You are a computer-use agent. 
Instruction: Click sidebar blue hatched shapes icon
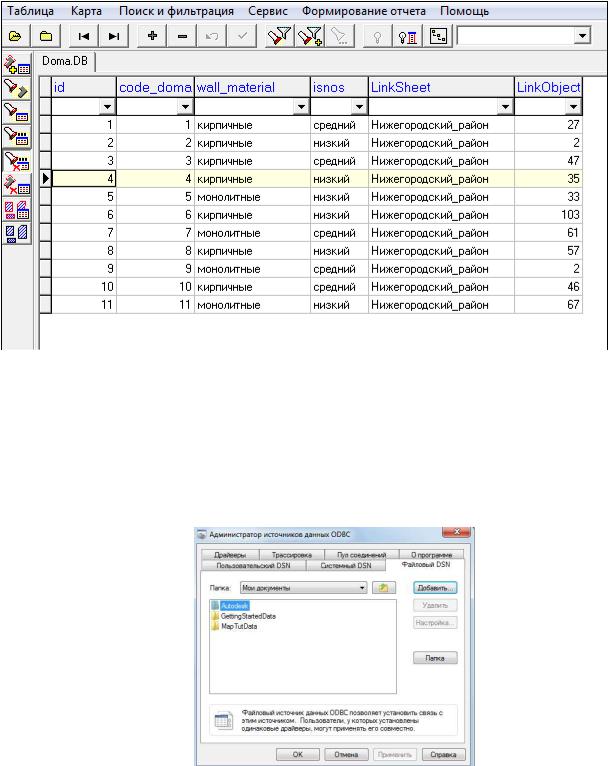(x=17, y=233)
